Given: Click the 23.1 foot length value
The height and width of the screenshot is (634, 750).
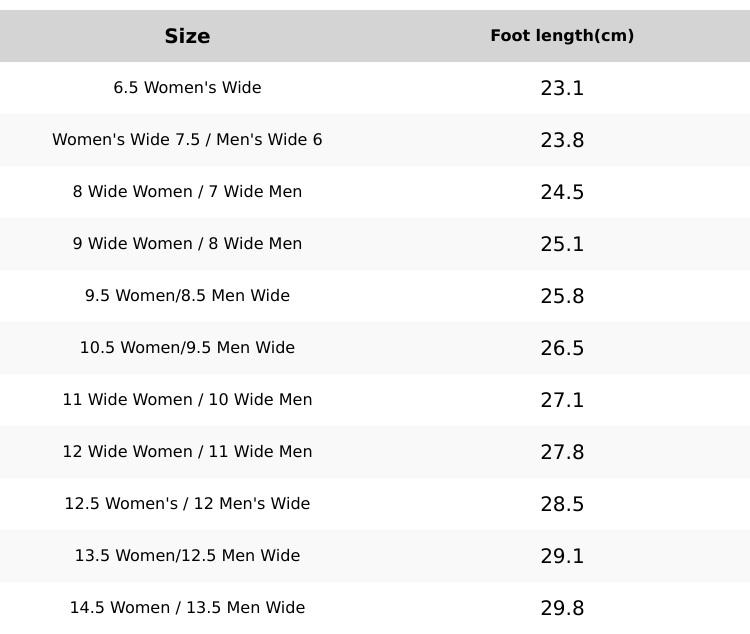Looking at the screenshot, I should coord(562,88).
